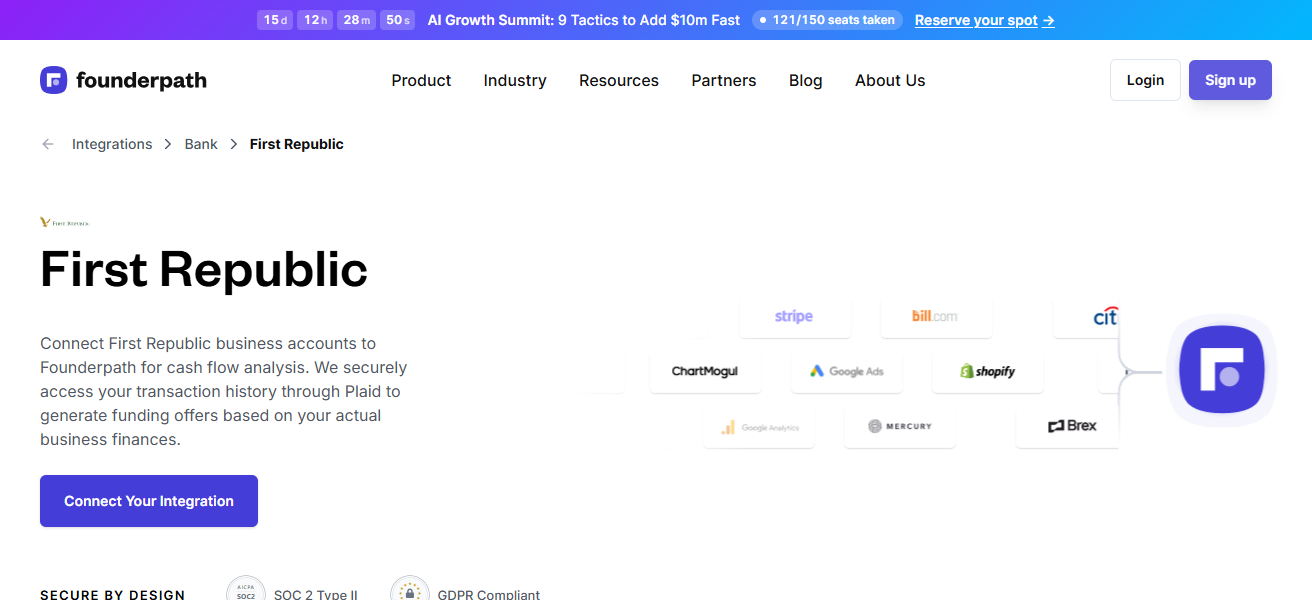Select the ChartMogul integration card

(x=705, y=371)
